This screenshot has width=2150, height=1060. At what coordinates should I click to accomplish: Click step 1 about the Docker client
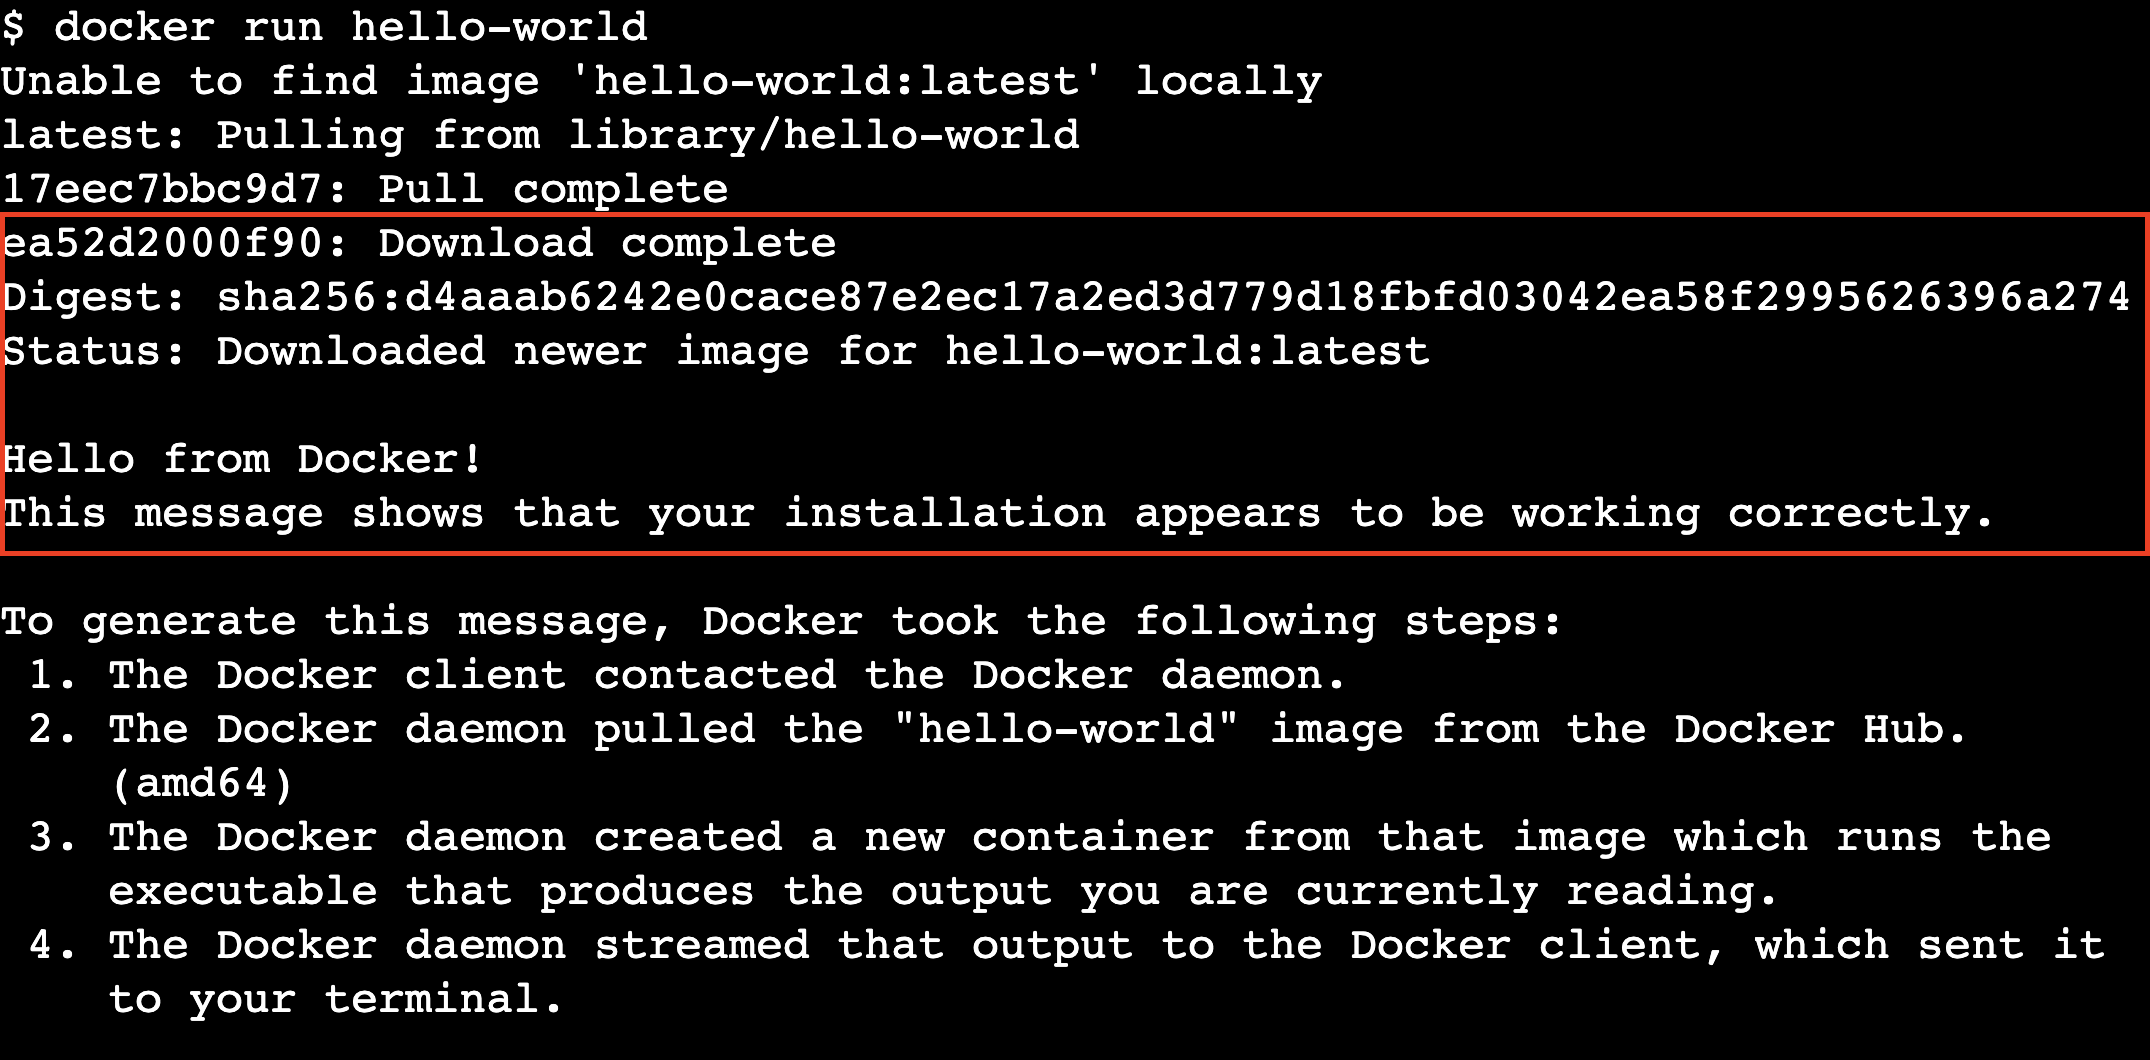click(x=686, y=675)
